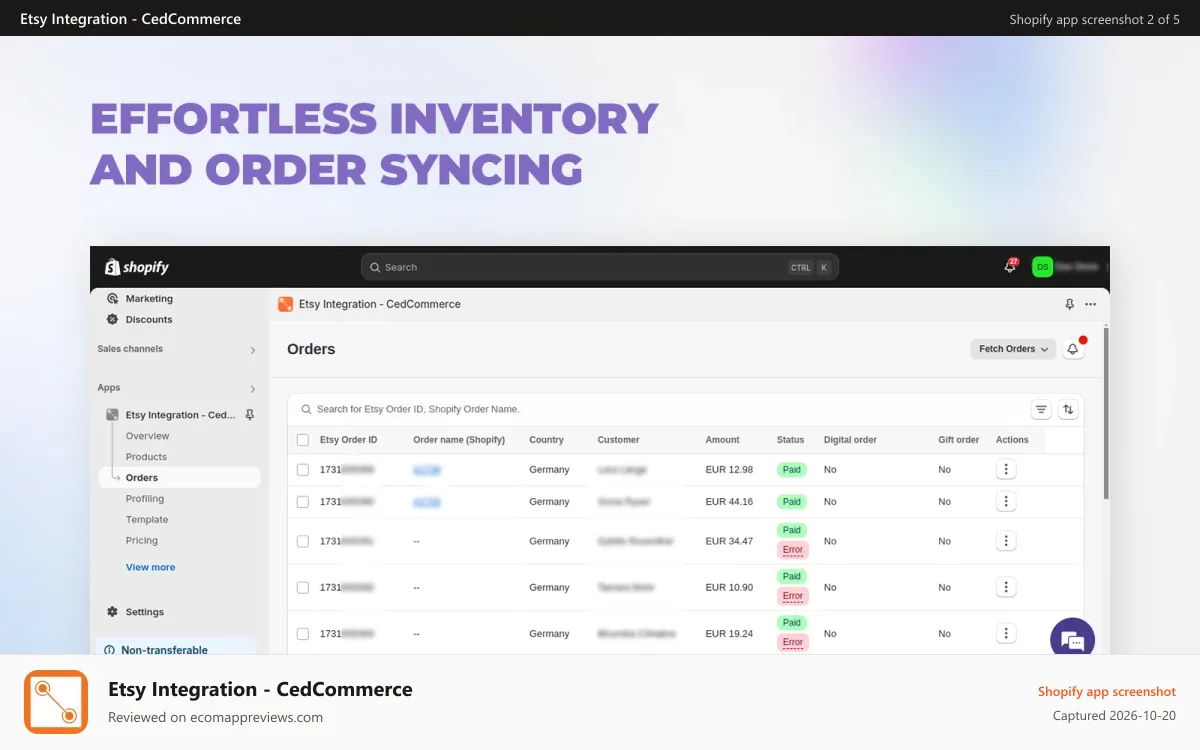Click the Etsy Integration sidebar app icon

click(x=113, y=415)
